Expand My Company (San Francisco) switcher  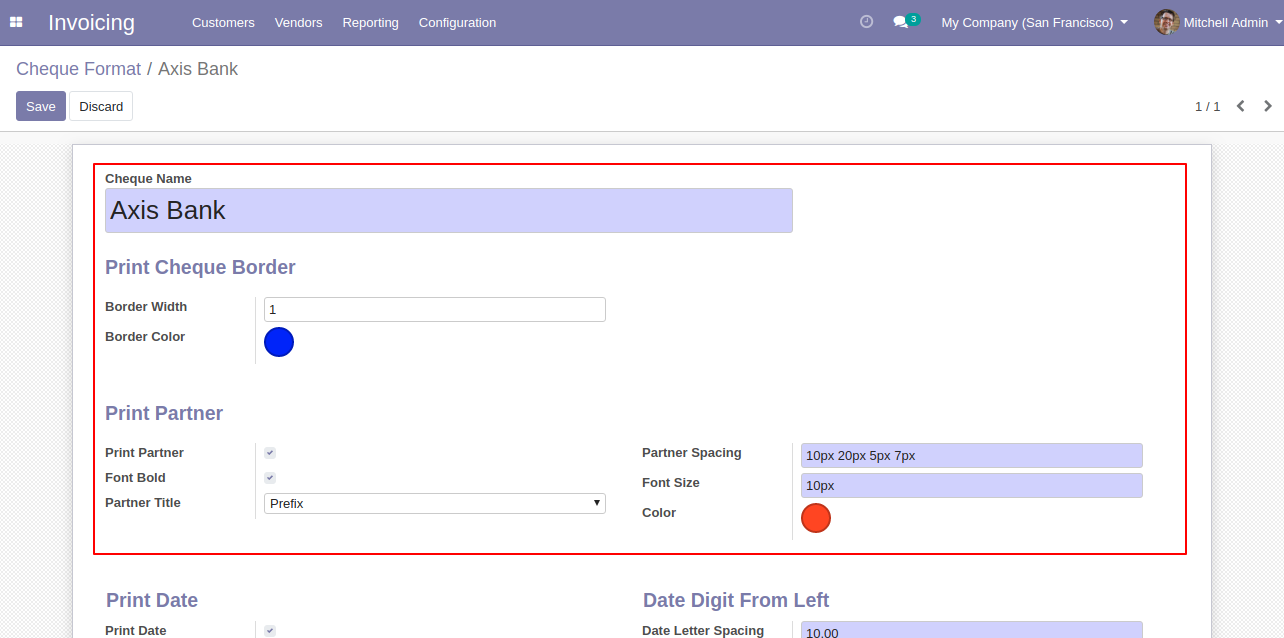click(1034, 22)
